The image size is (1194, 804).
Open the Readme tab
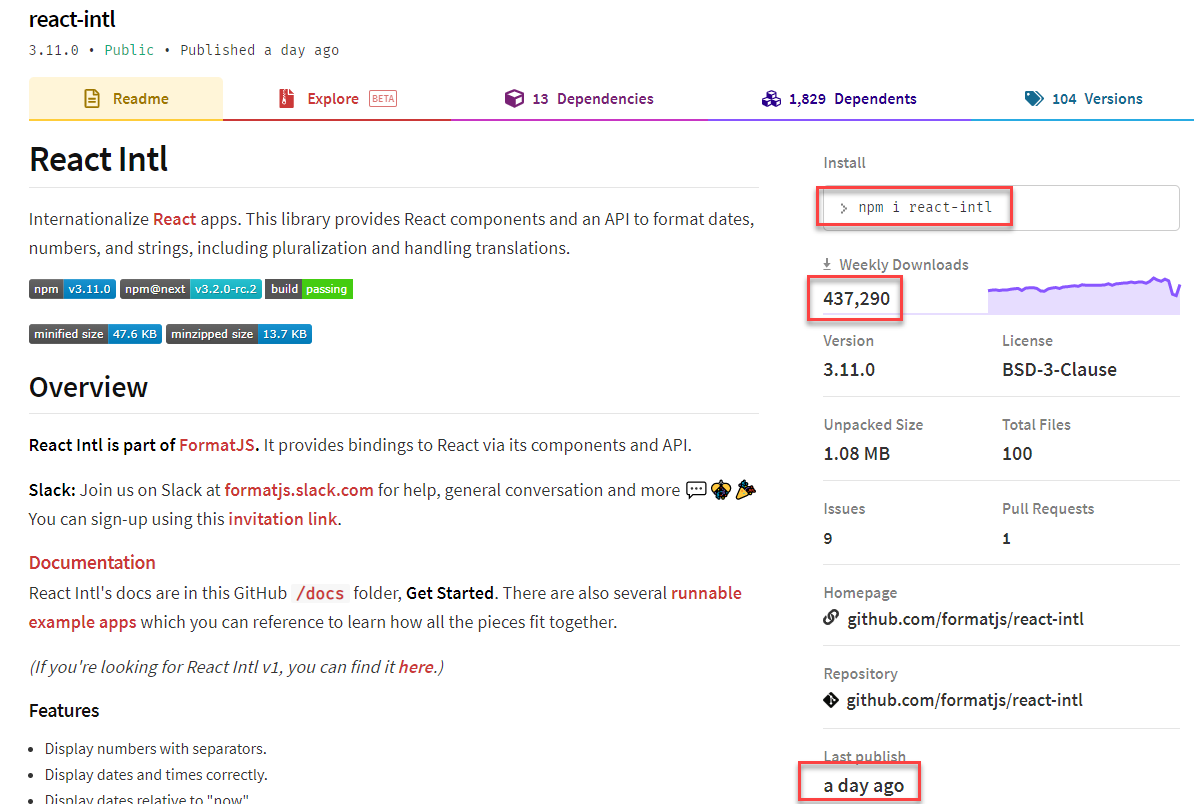pos(126,98)
